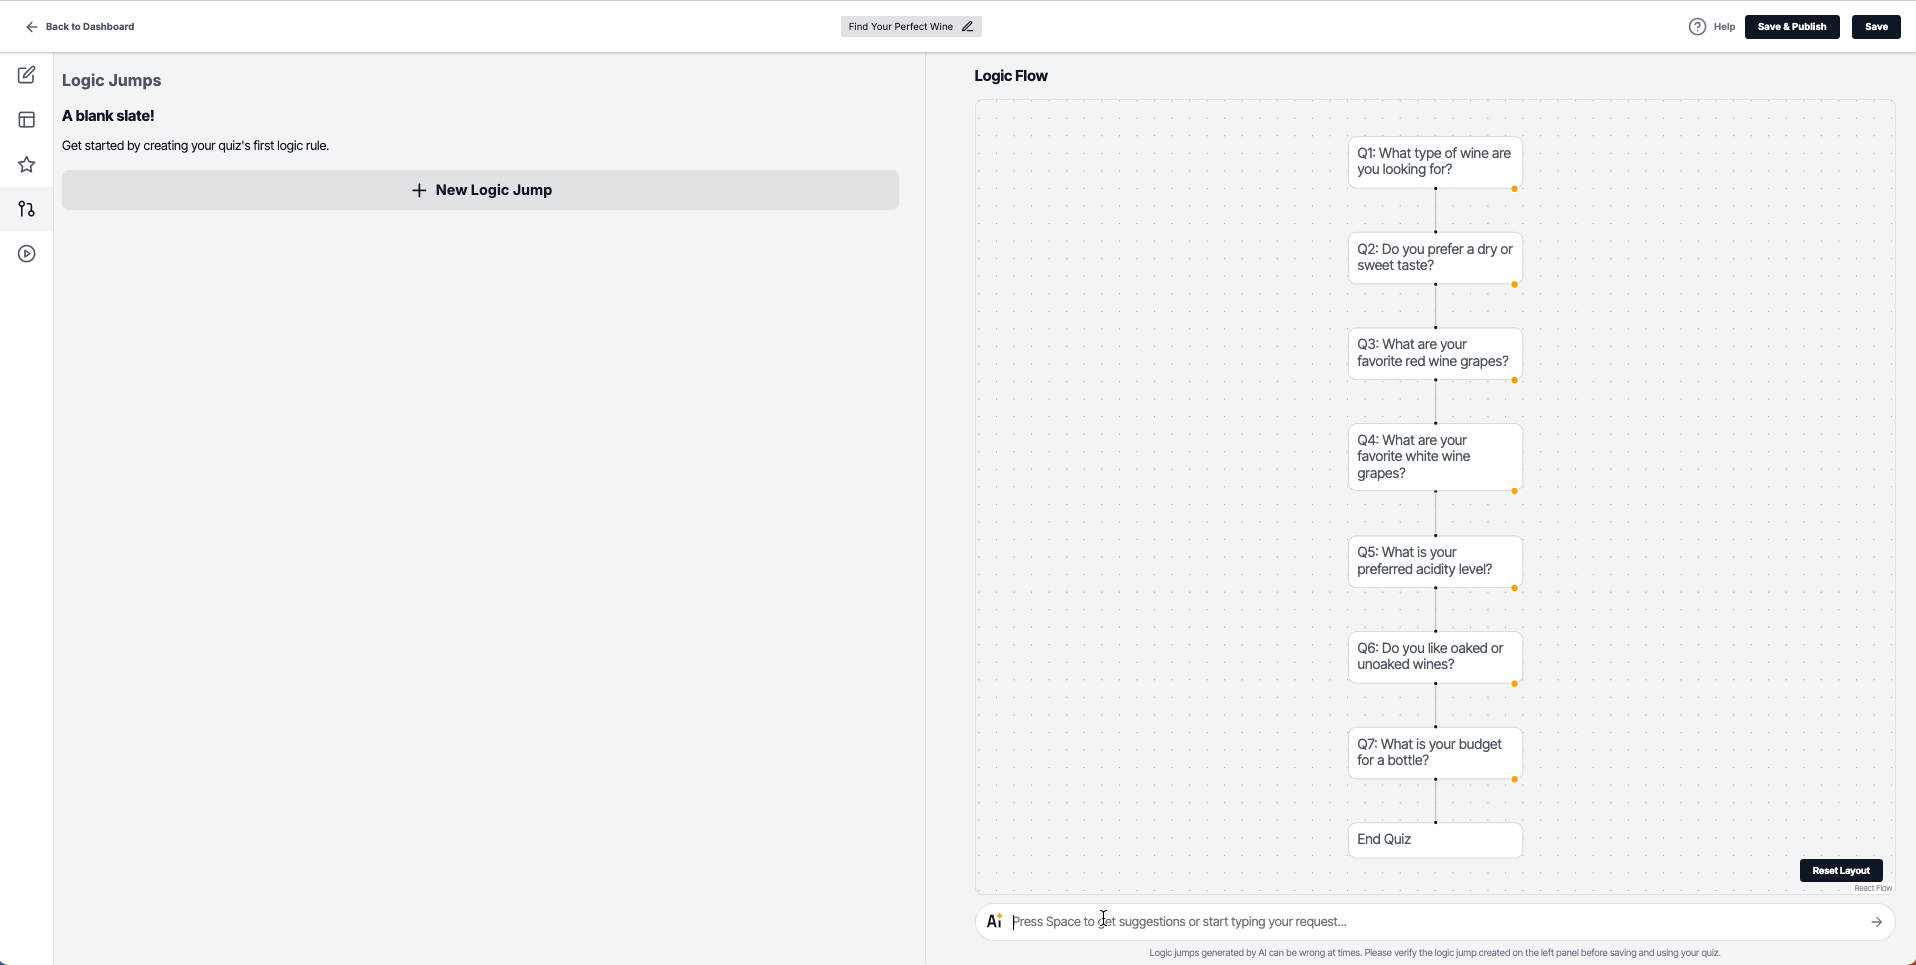
Task: Open the star sidebar icon
Action: (27, 164)
